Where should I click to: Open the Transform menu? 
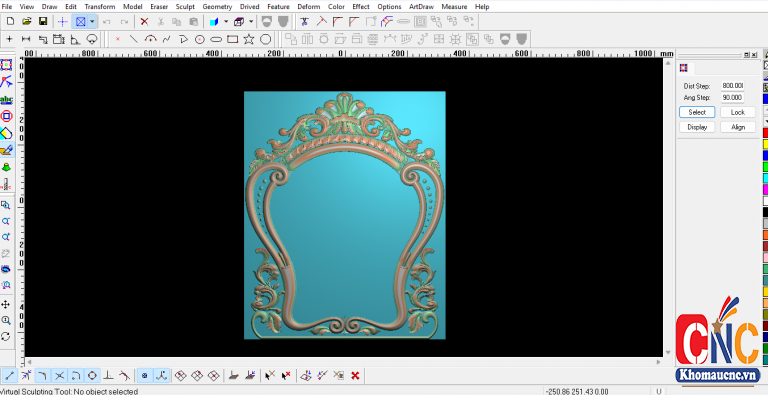(99, 7)
